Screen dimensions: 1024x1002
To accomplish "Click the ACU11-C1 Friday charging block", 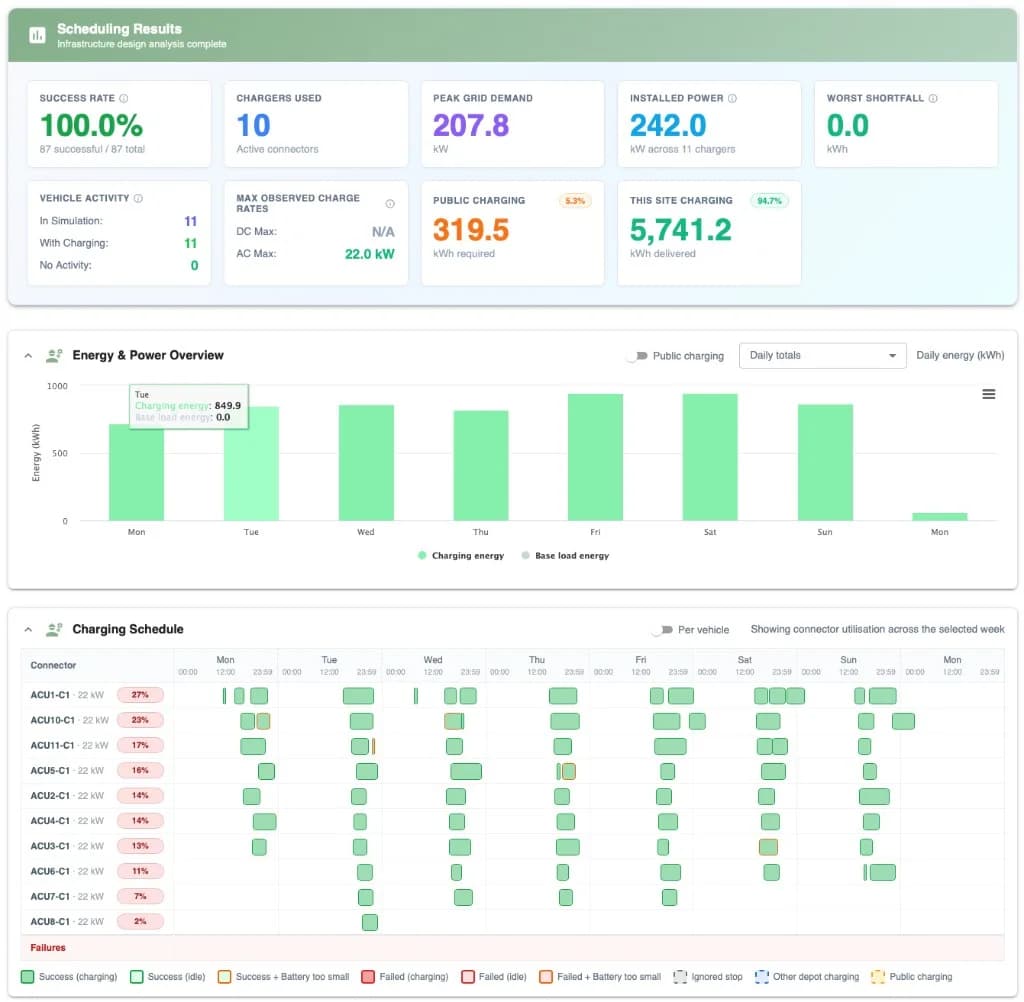I will 670,746.
